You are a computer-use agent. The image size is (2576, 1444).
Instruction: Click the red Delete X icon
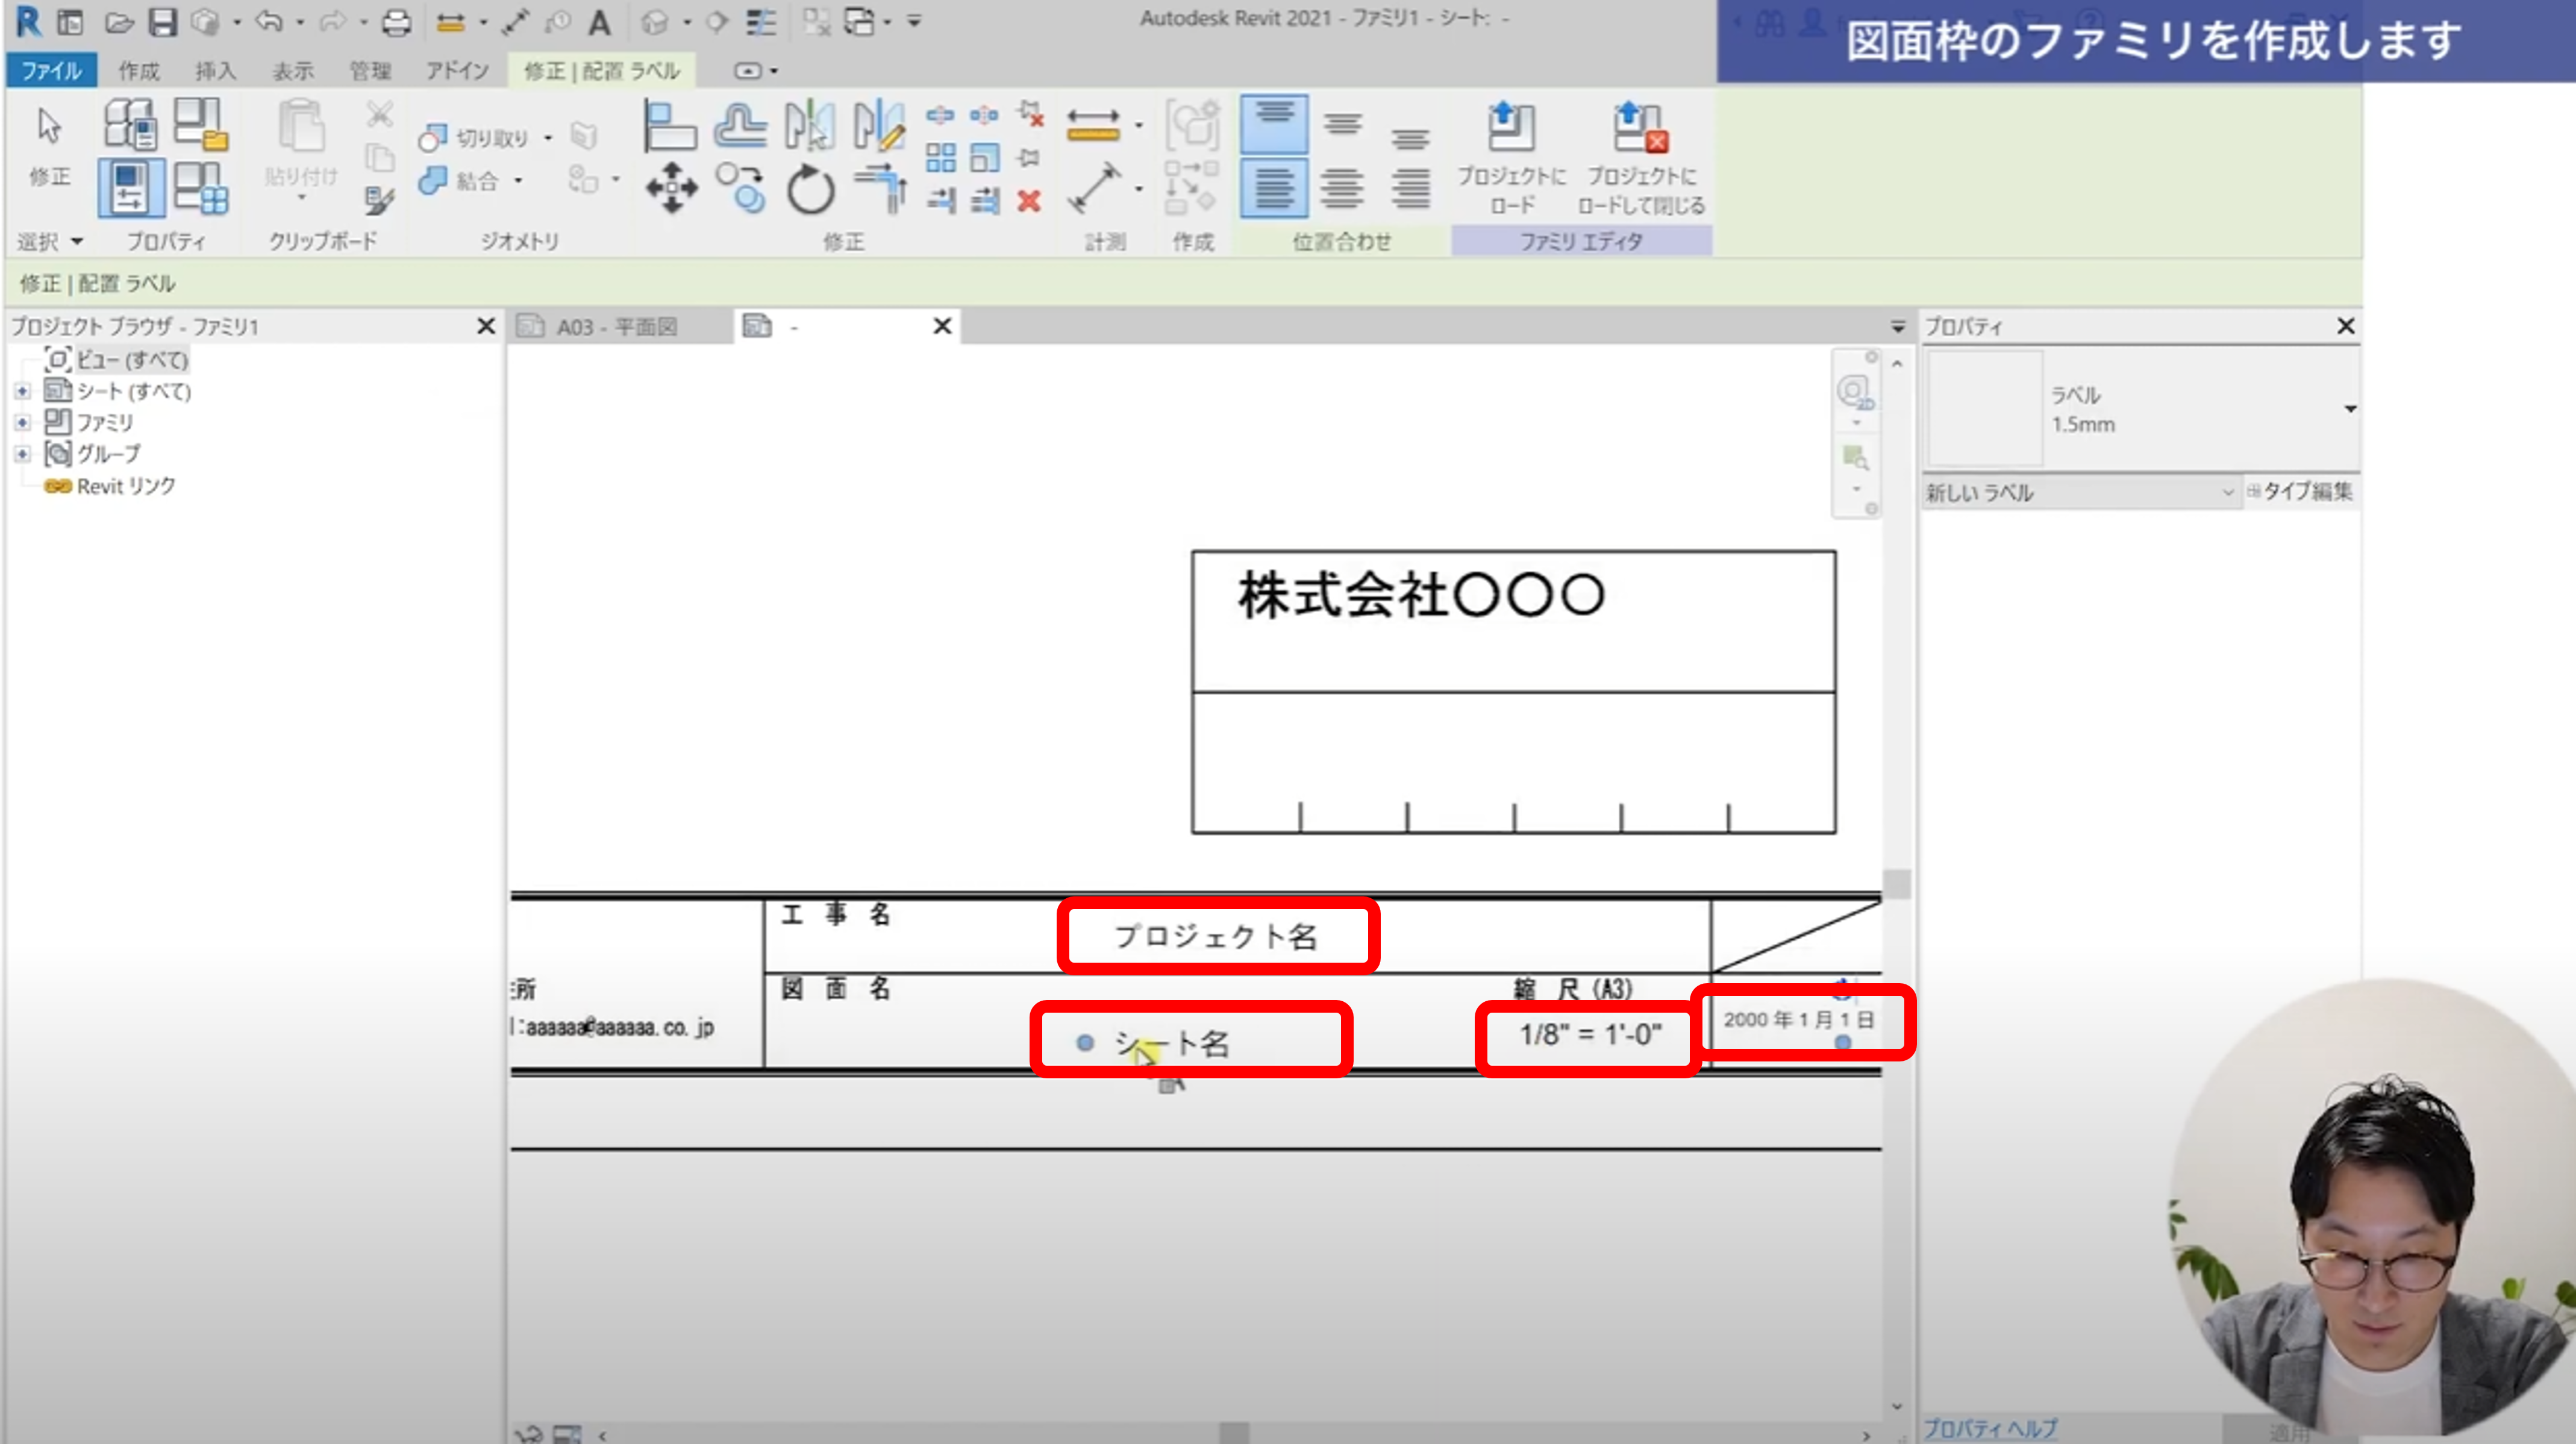click(x=1029, y=201)
